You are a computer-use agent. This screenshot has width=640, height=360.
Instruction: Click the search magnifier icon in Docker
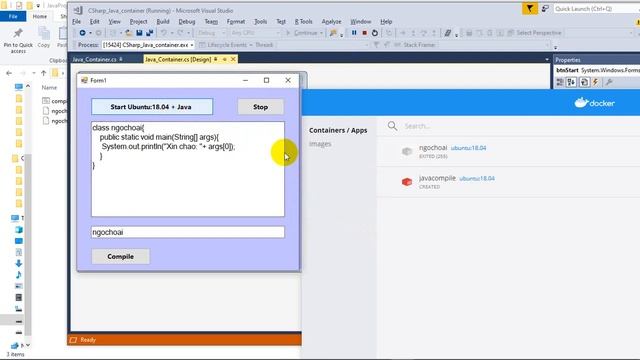click(x=392, y=126)
